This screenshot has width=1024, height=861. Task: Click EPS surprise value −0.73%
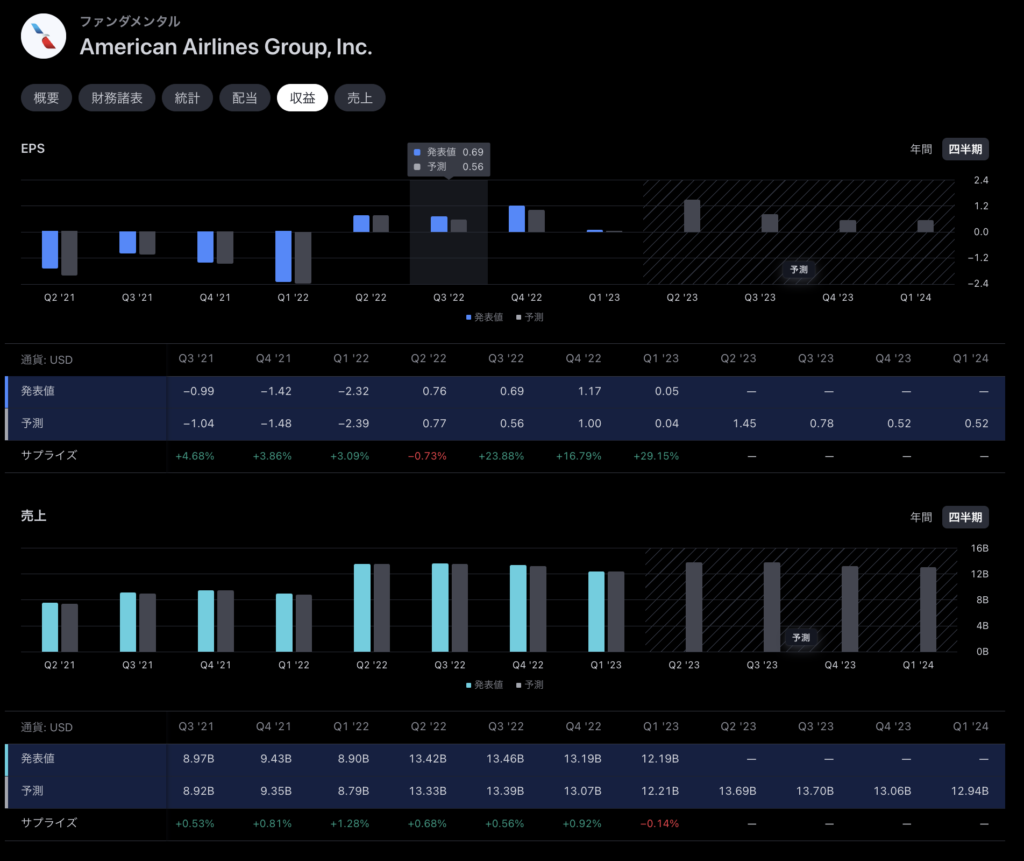(427, 456)
